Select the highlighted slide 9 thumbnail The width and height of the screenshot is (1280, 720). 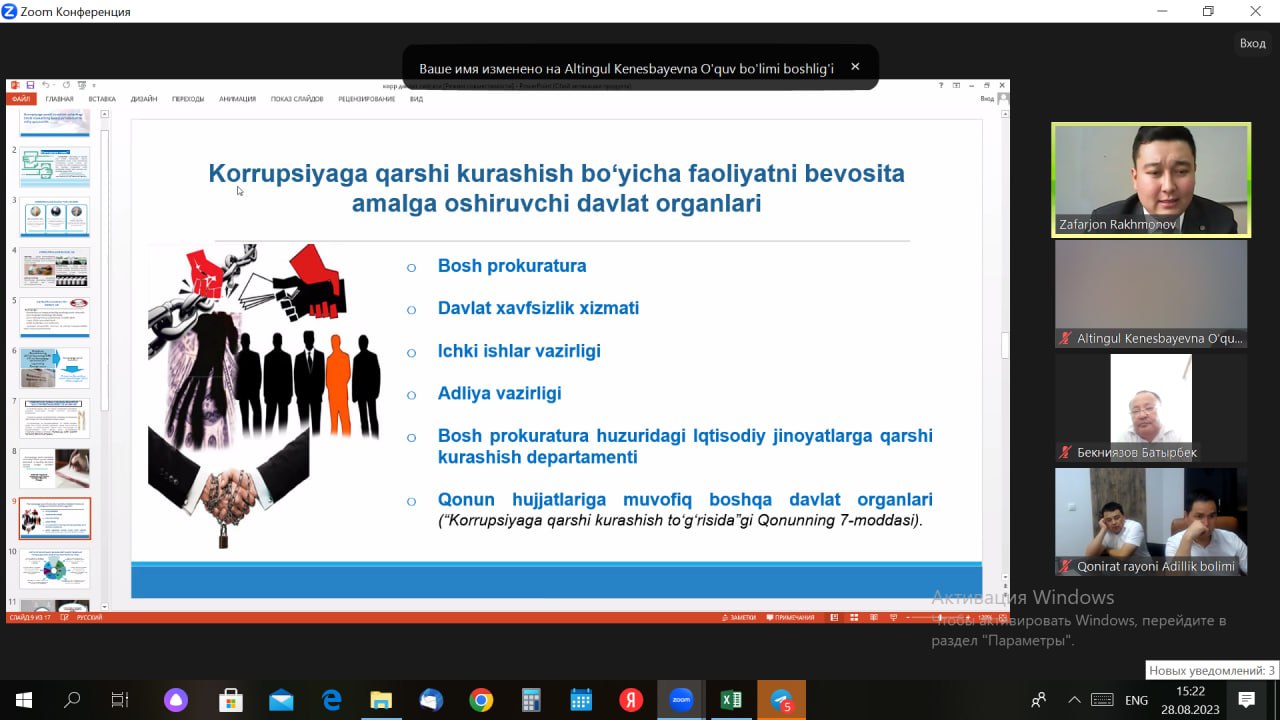point(55,519)
